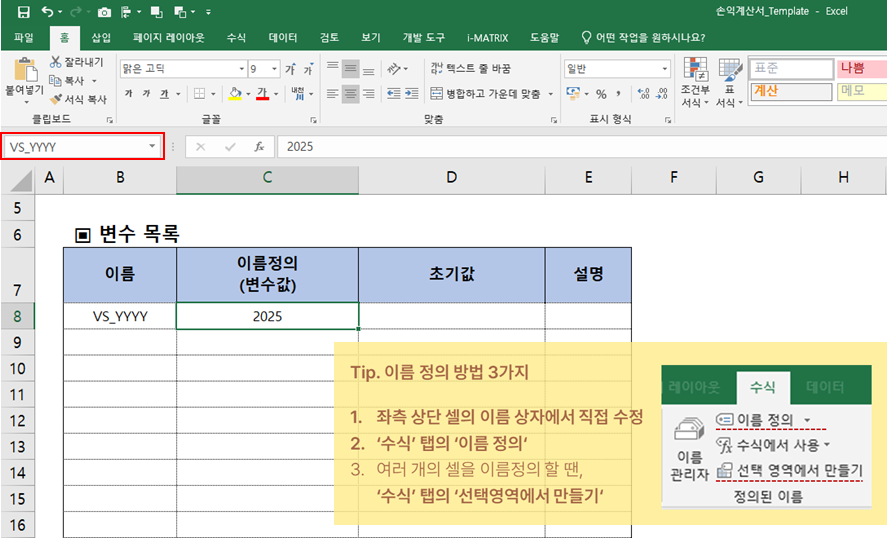Switch to the 삽입 (Insert) tab
The width and height of the screenshot is (887, 538).
[x=101, y=38]
